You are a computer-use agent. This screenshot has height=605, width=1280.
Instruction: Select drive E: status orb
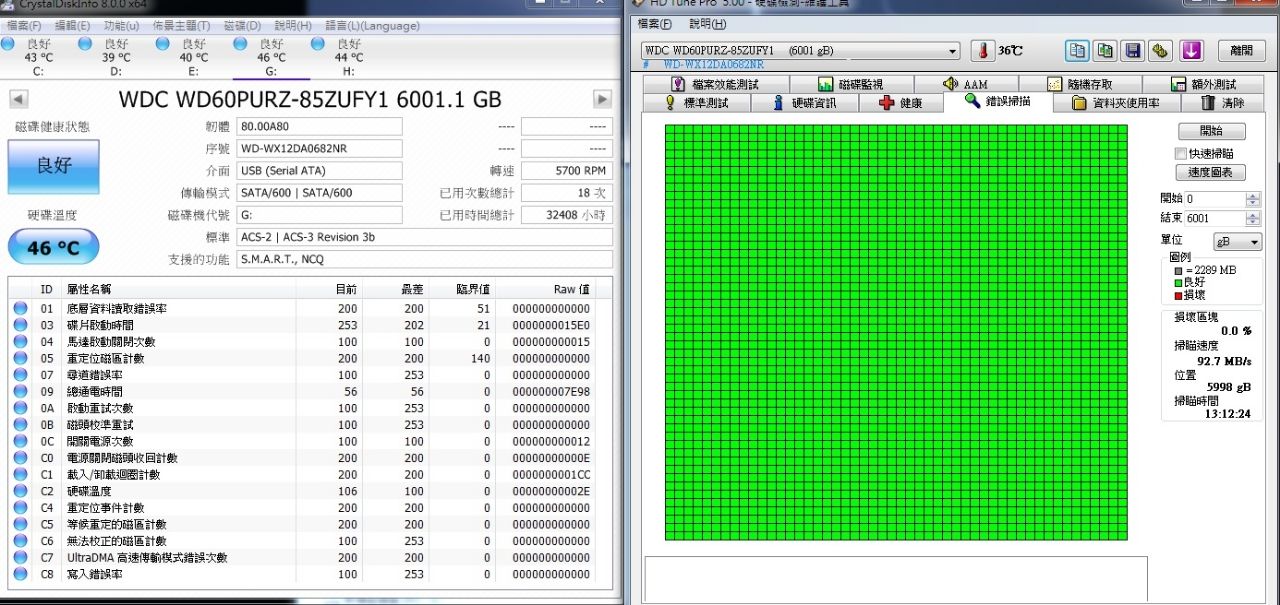163,44
